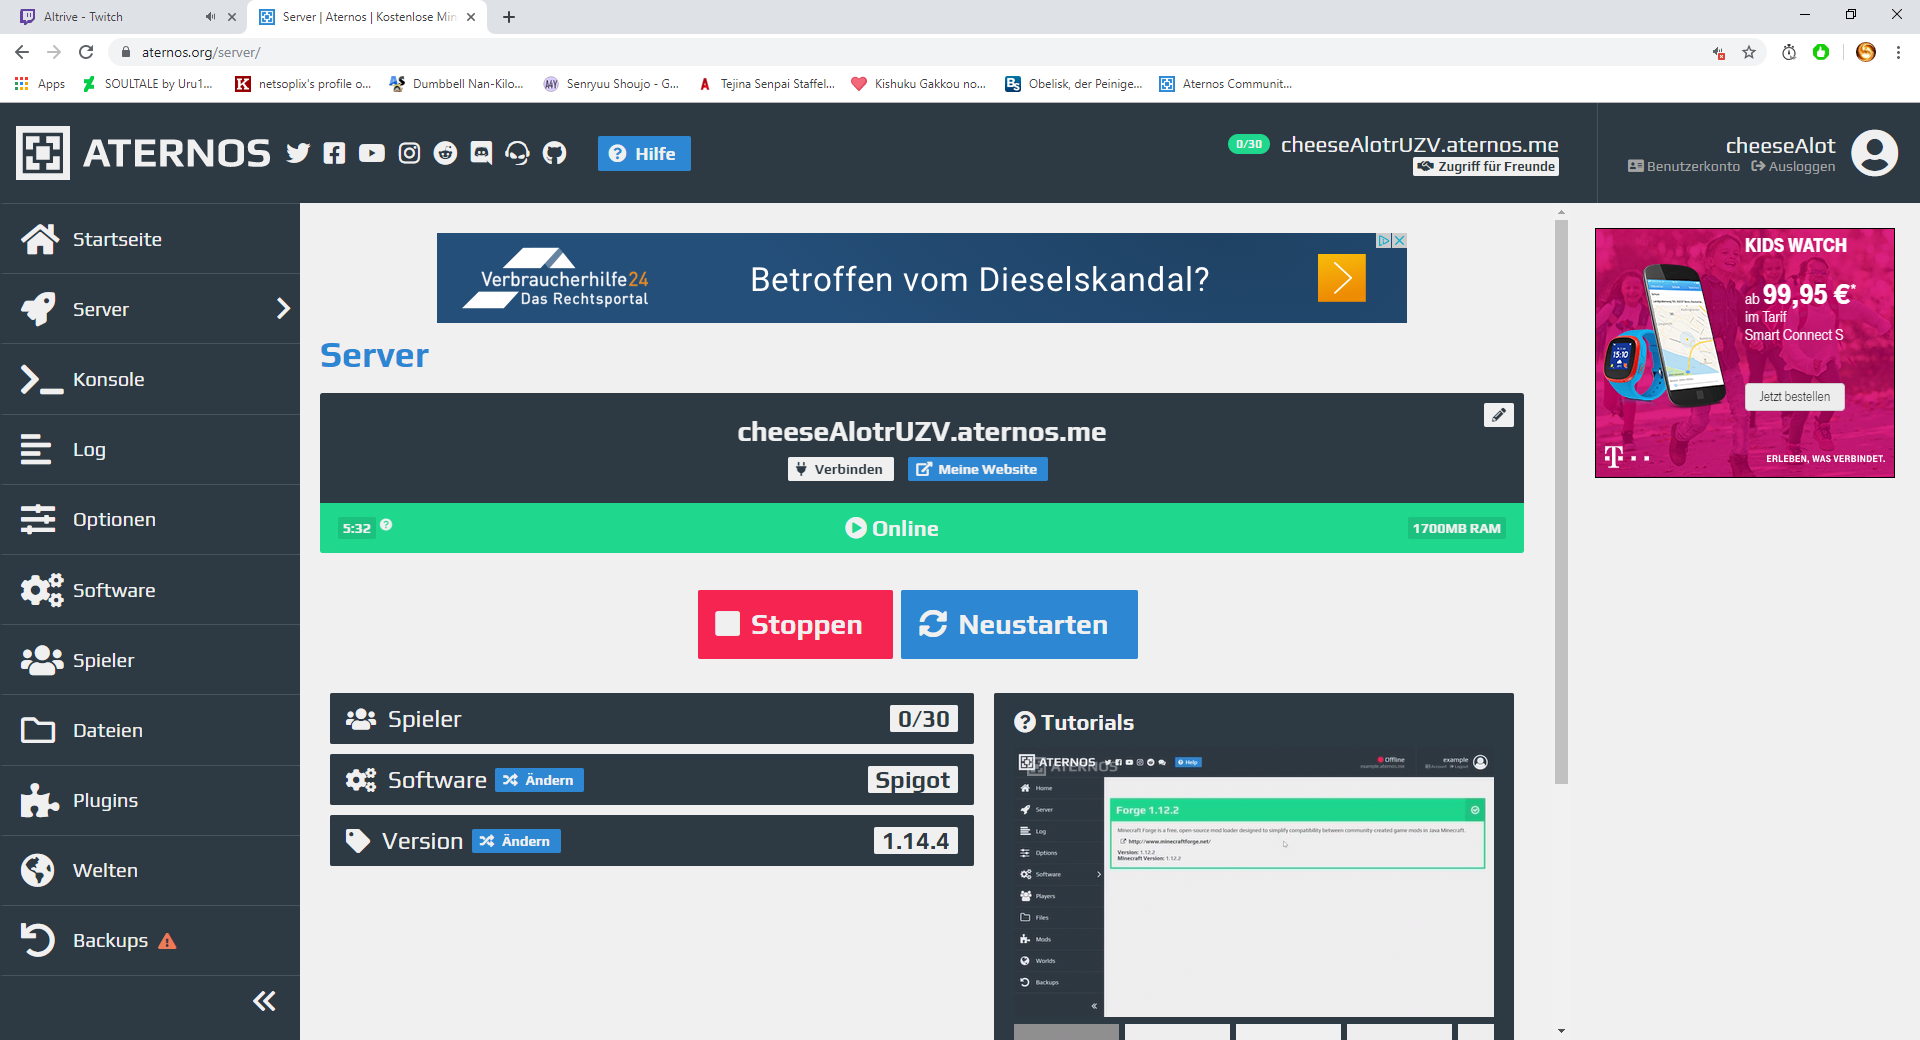
Task: Click the help icon next to 5:32 countdown
Action: tap(386, 525)
